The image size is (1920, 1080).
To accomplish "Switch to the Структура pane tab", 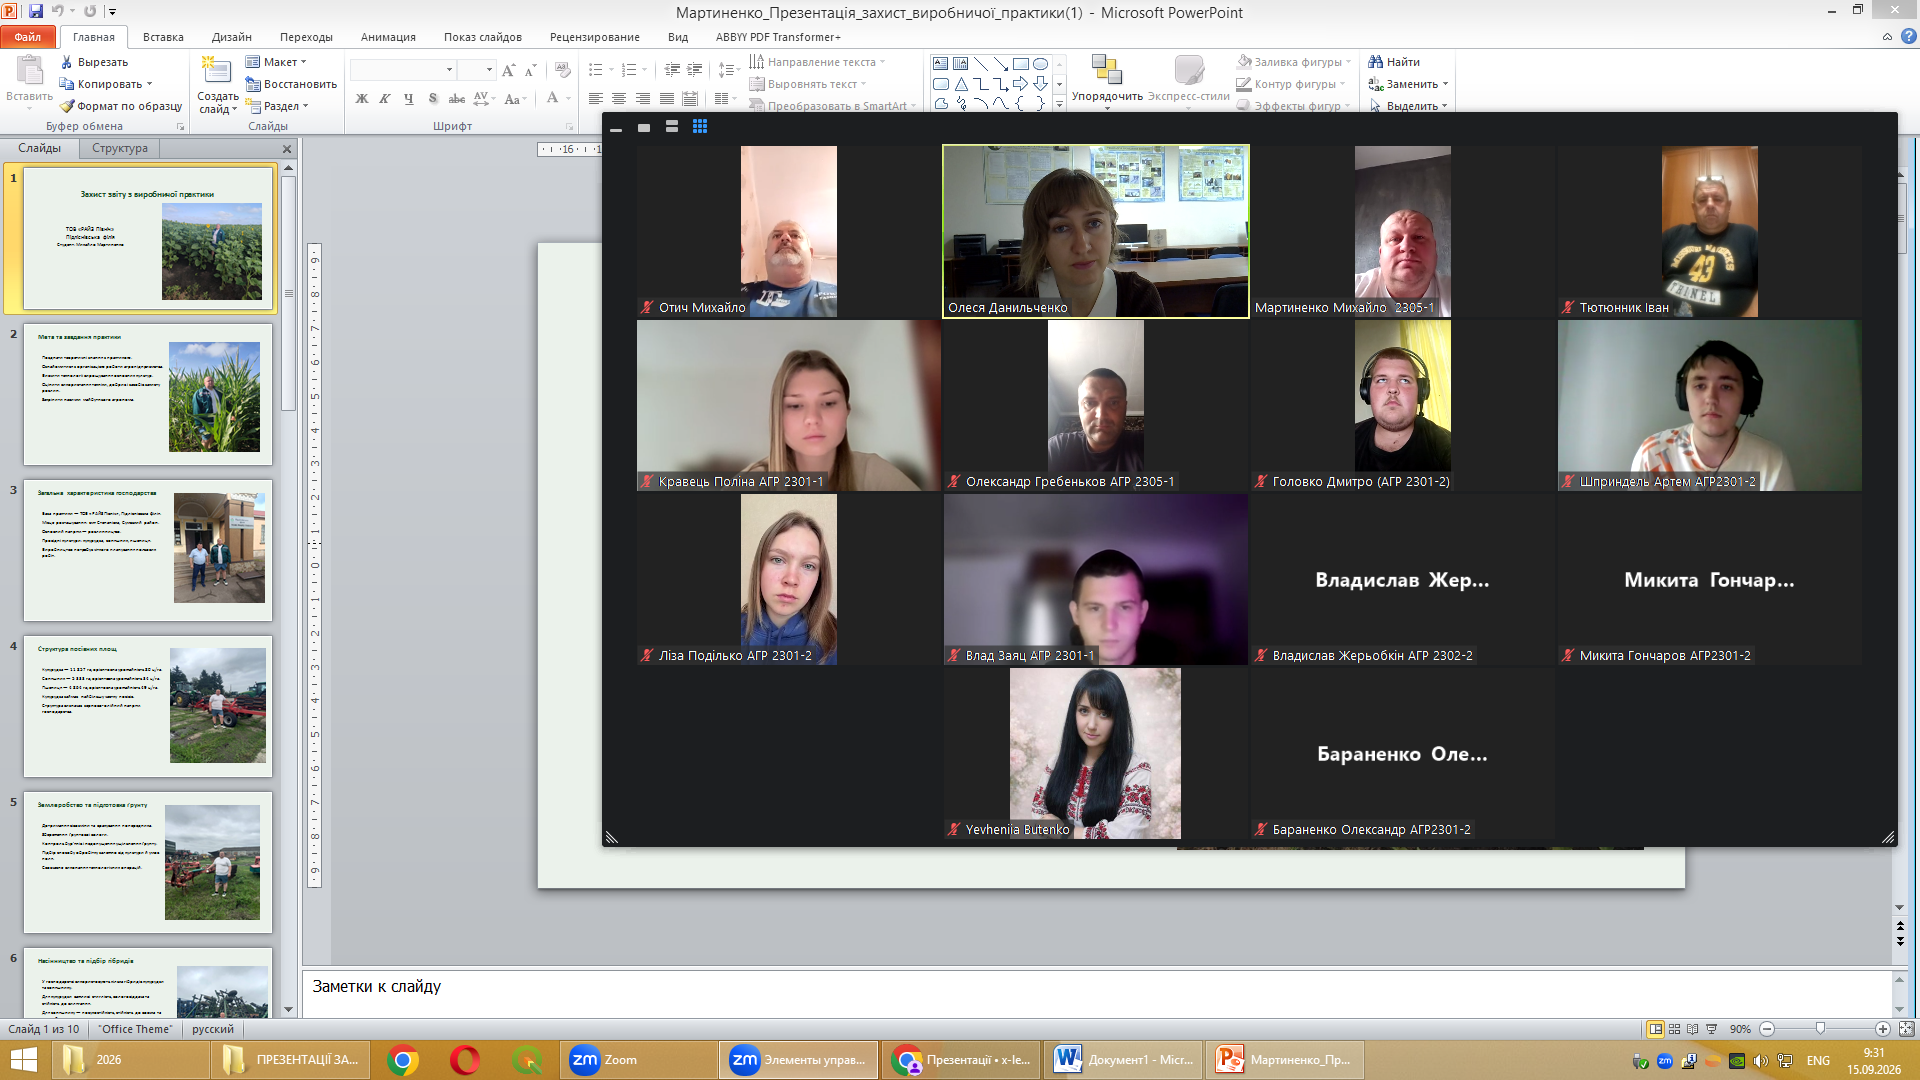I will click(120, 148).
